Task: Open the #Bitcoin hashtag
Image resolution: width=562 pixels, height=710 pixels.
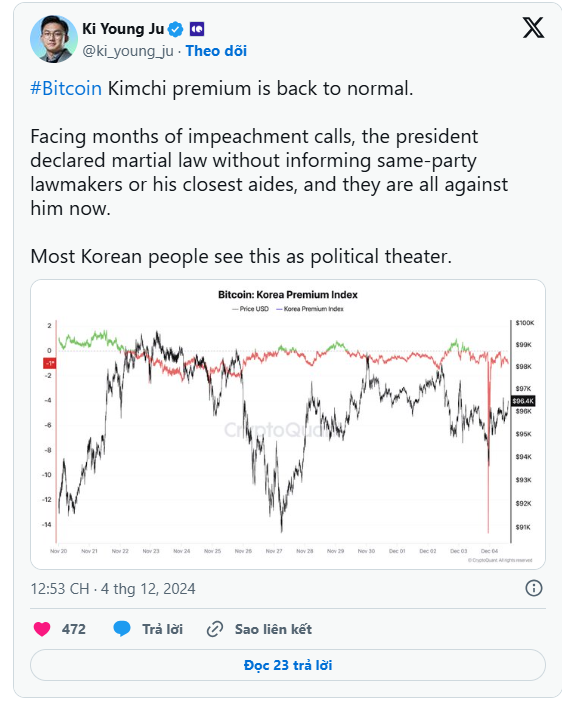Action: [66, 88]
